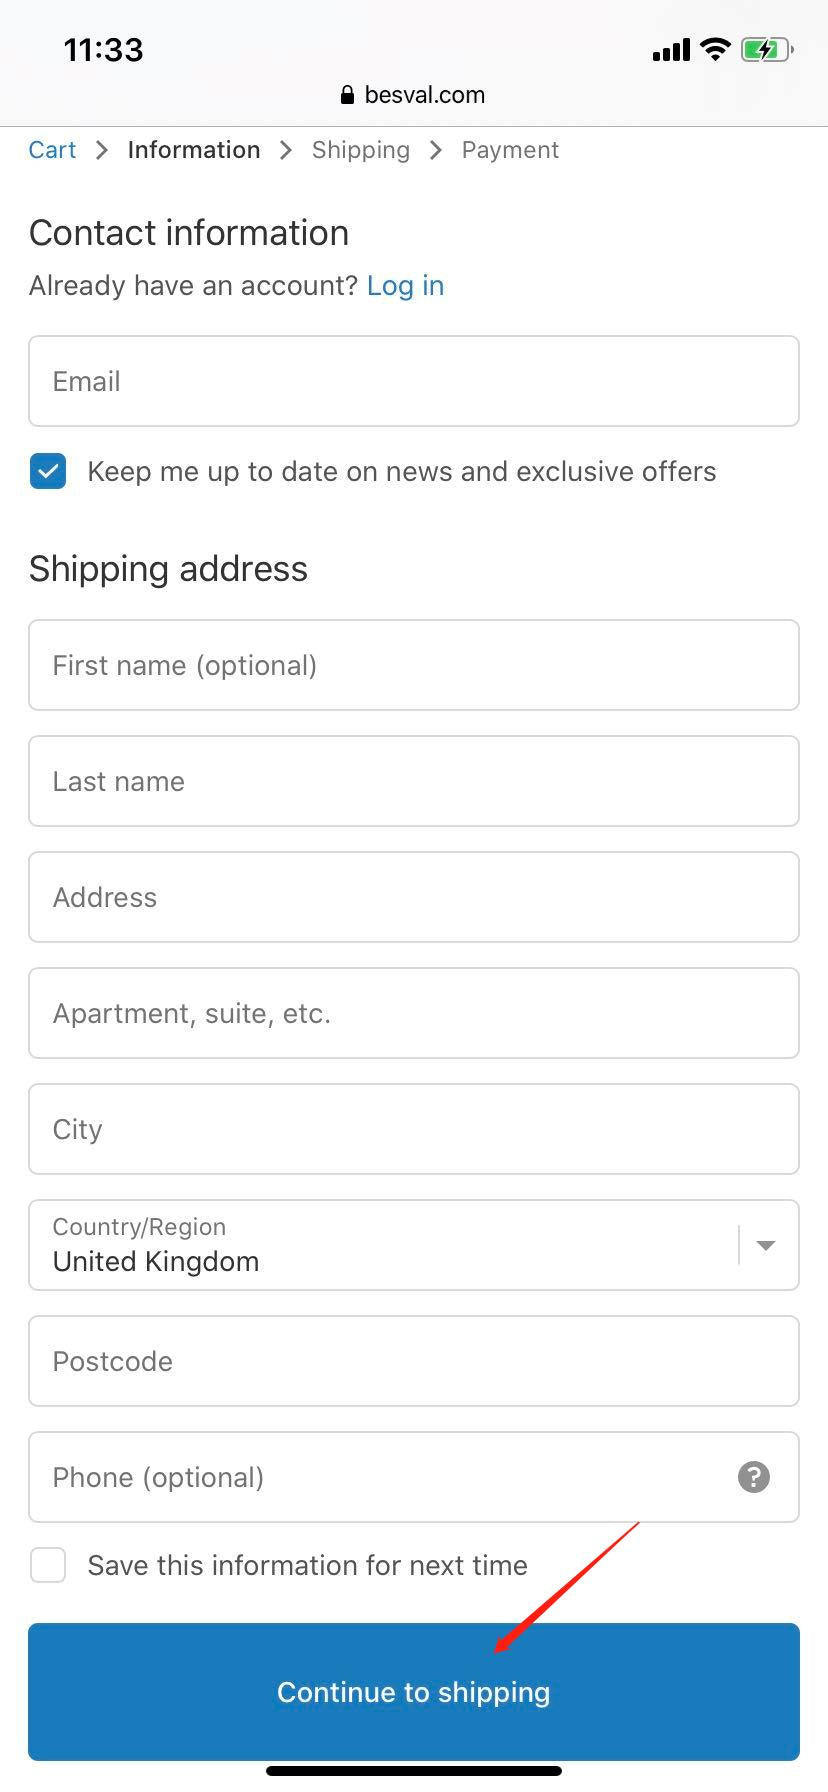Go back to Cart breadcrumb
Screen dimensions: 828x1792
tap(52, 150)
